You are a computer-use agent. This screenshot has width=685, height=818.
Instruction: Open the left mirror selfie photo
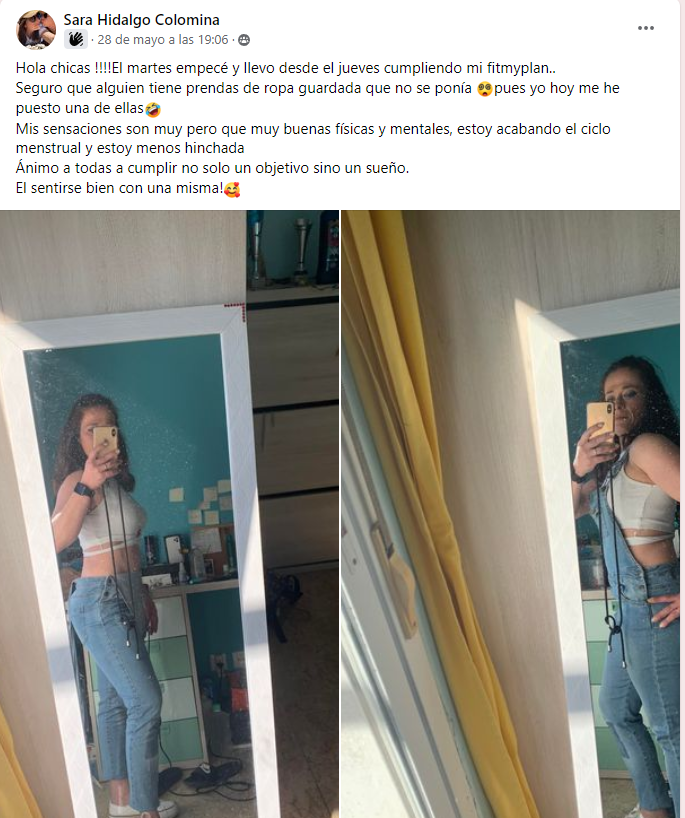169,514
